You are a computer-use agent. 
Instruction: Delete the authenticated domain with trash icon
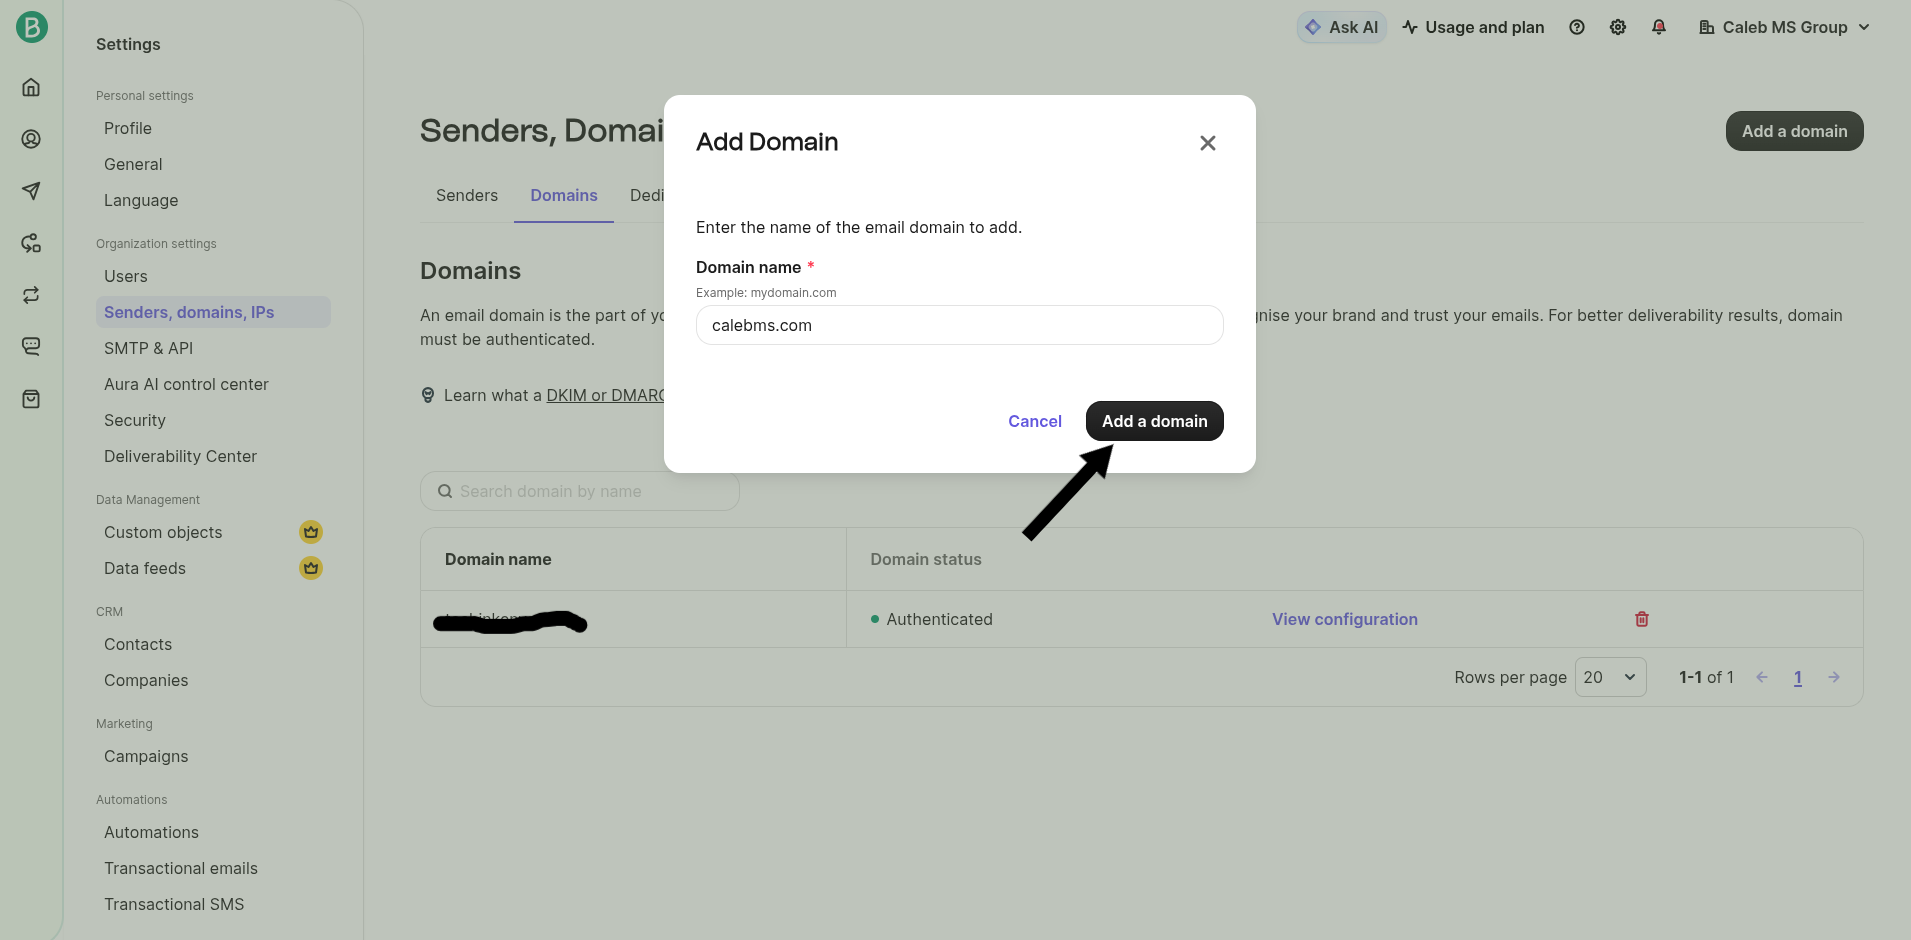click(x=1642, y=619)
